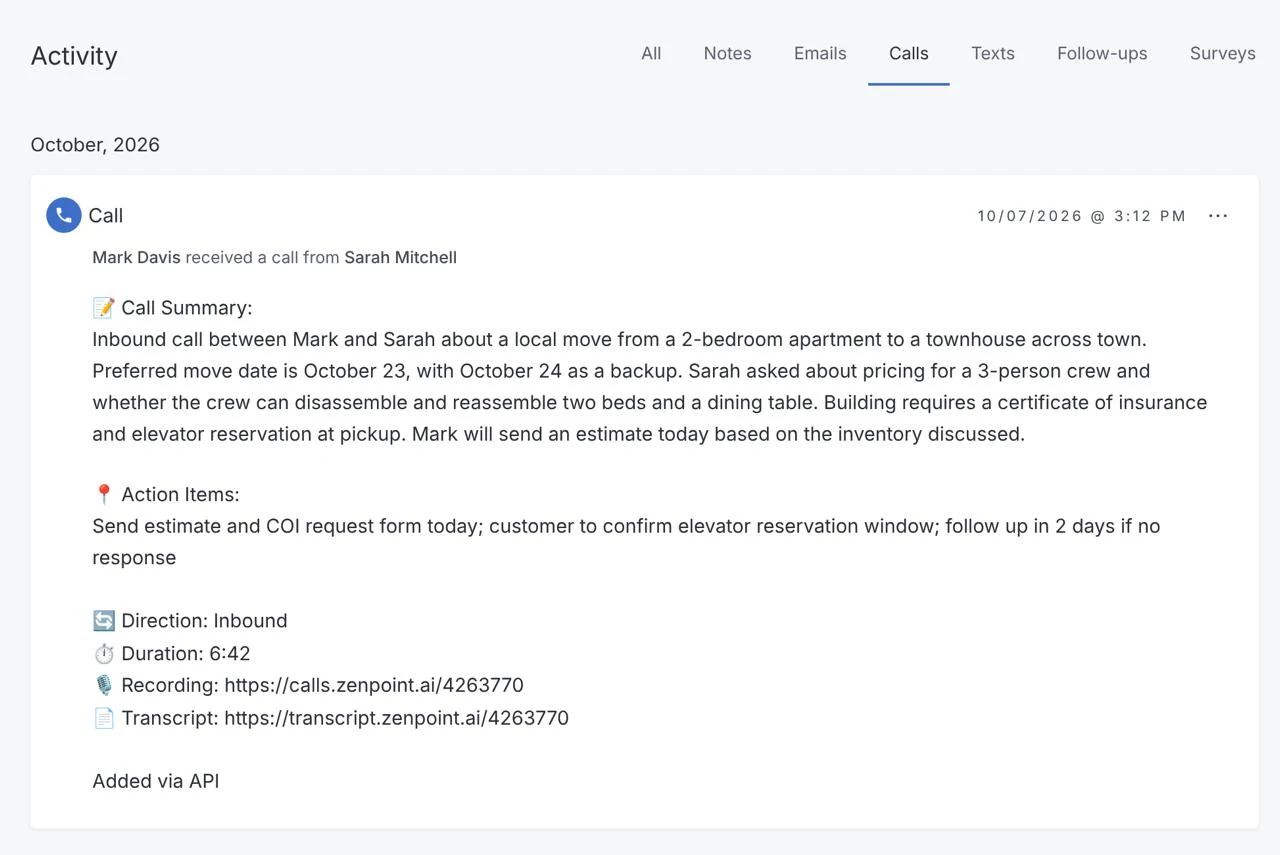This screenshot has width=1280, height=855.
Task: Click the microphone emoji beside Recording
Action: [104, 685]
